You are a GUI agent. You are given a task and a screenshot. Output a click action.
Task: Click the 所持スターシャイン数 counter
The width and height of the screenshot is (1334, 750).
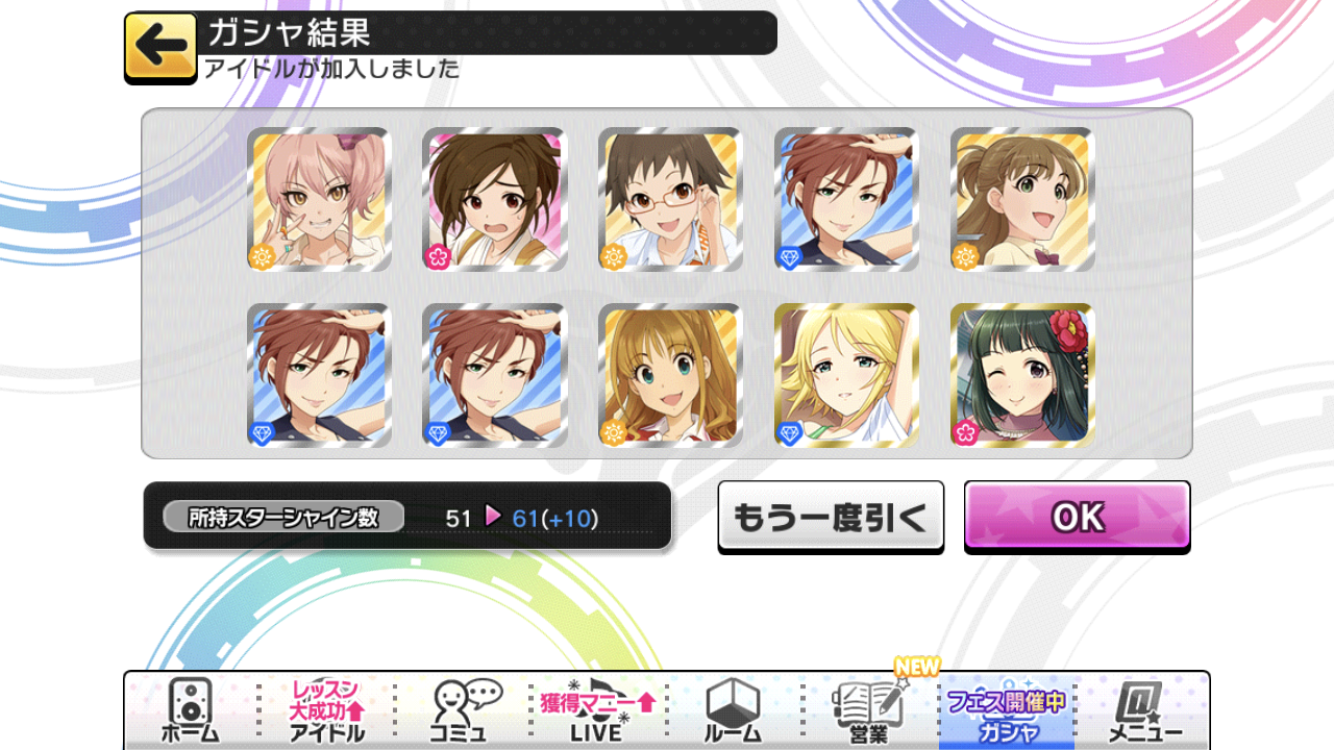(x=407, y=517)
